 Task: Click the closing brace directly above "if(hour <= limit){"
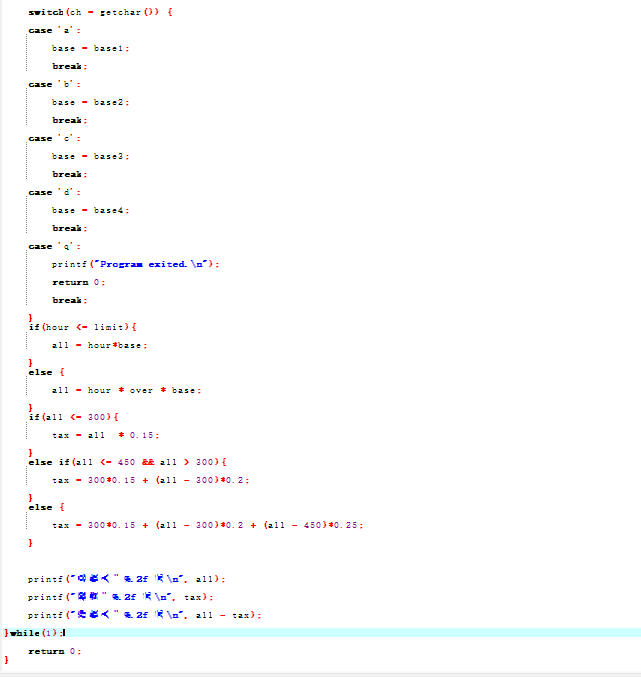click(x=30, y=318)
